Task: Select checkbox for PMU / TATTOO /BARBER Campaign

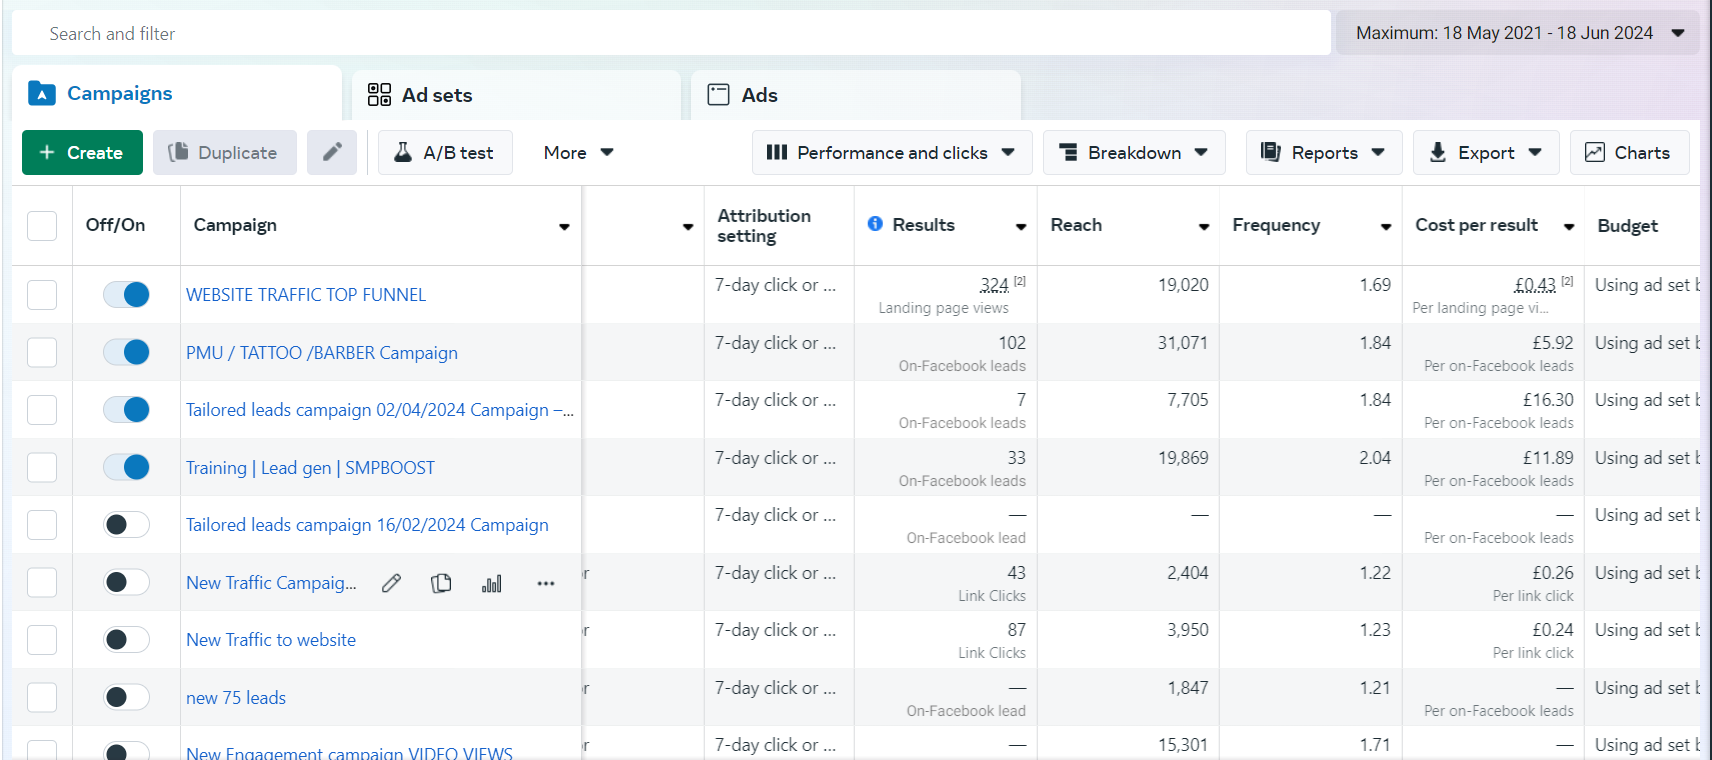Action: click(42, 352)
